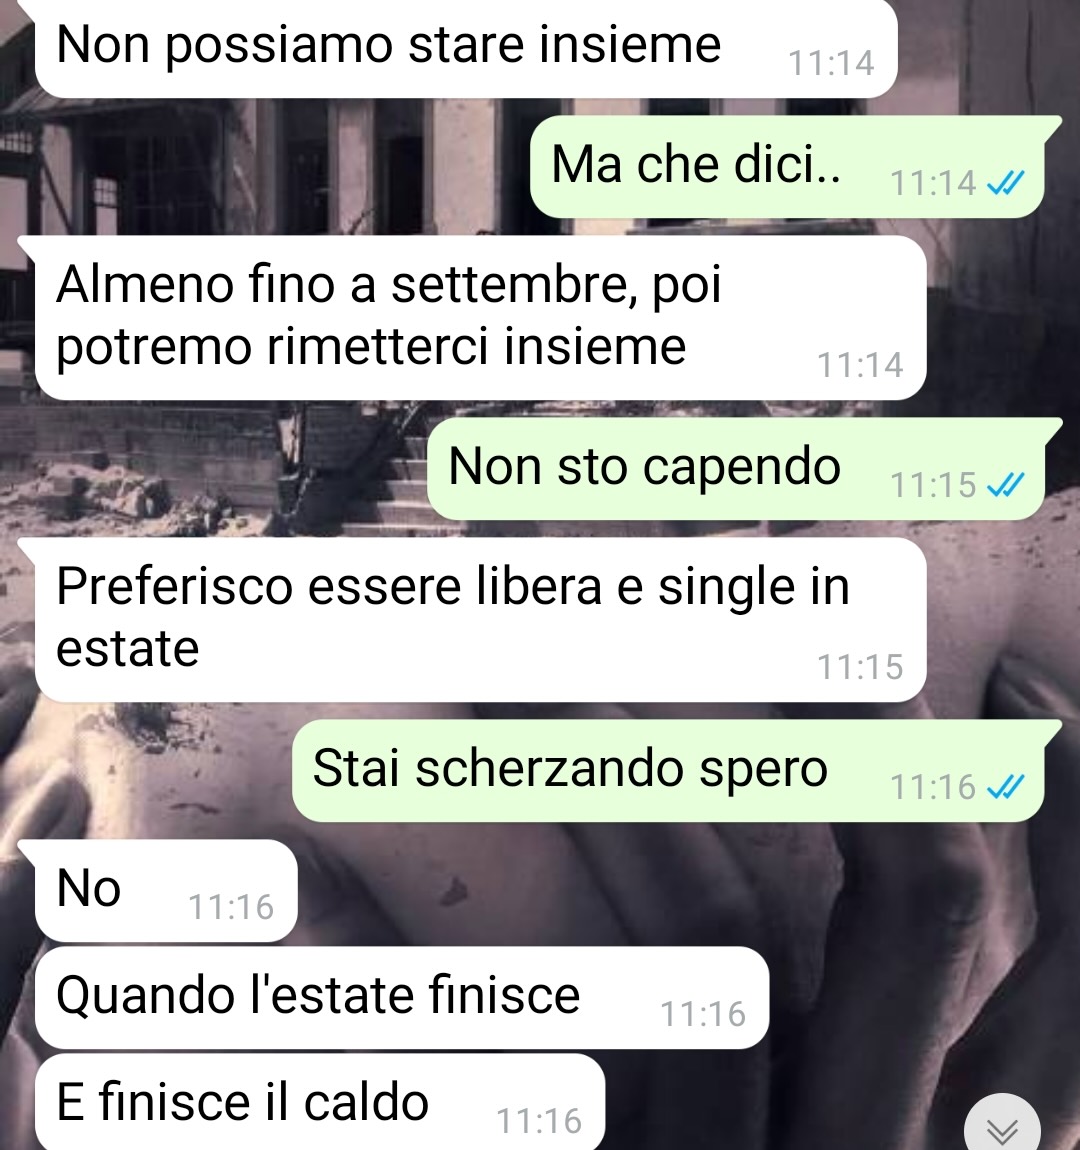The height and width of the screenshot is (1150, 1080).
Task: Tap the scroll-to-bottom double chevron button
Action: [1002, 1126]
